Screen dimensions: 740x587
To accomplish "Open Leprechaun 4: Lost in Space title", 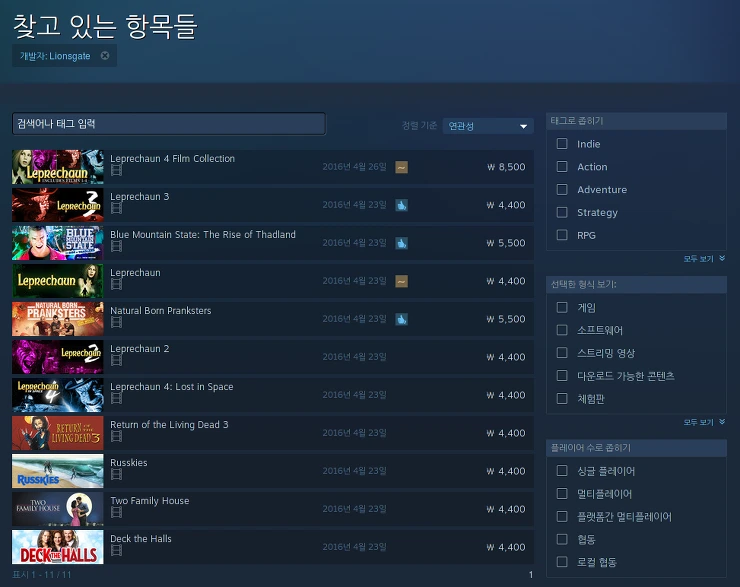I will [x=172, y=386].
